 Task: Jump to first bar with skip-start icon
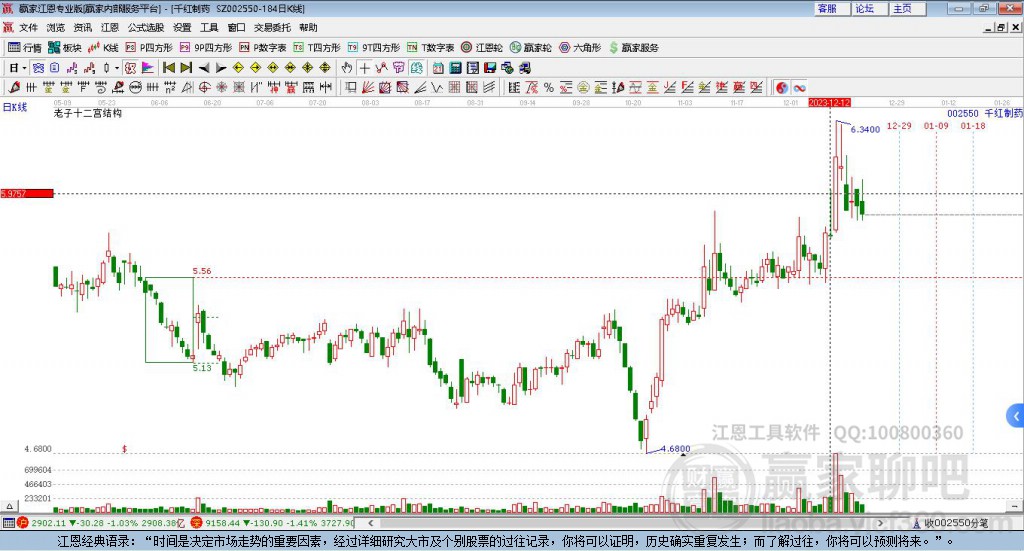pos(168,68)
